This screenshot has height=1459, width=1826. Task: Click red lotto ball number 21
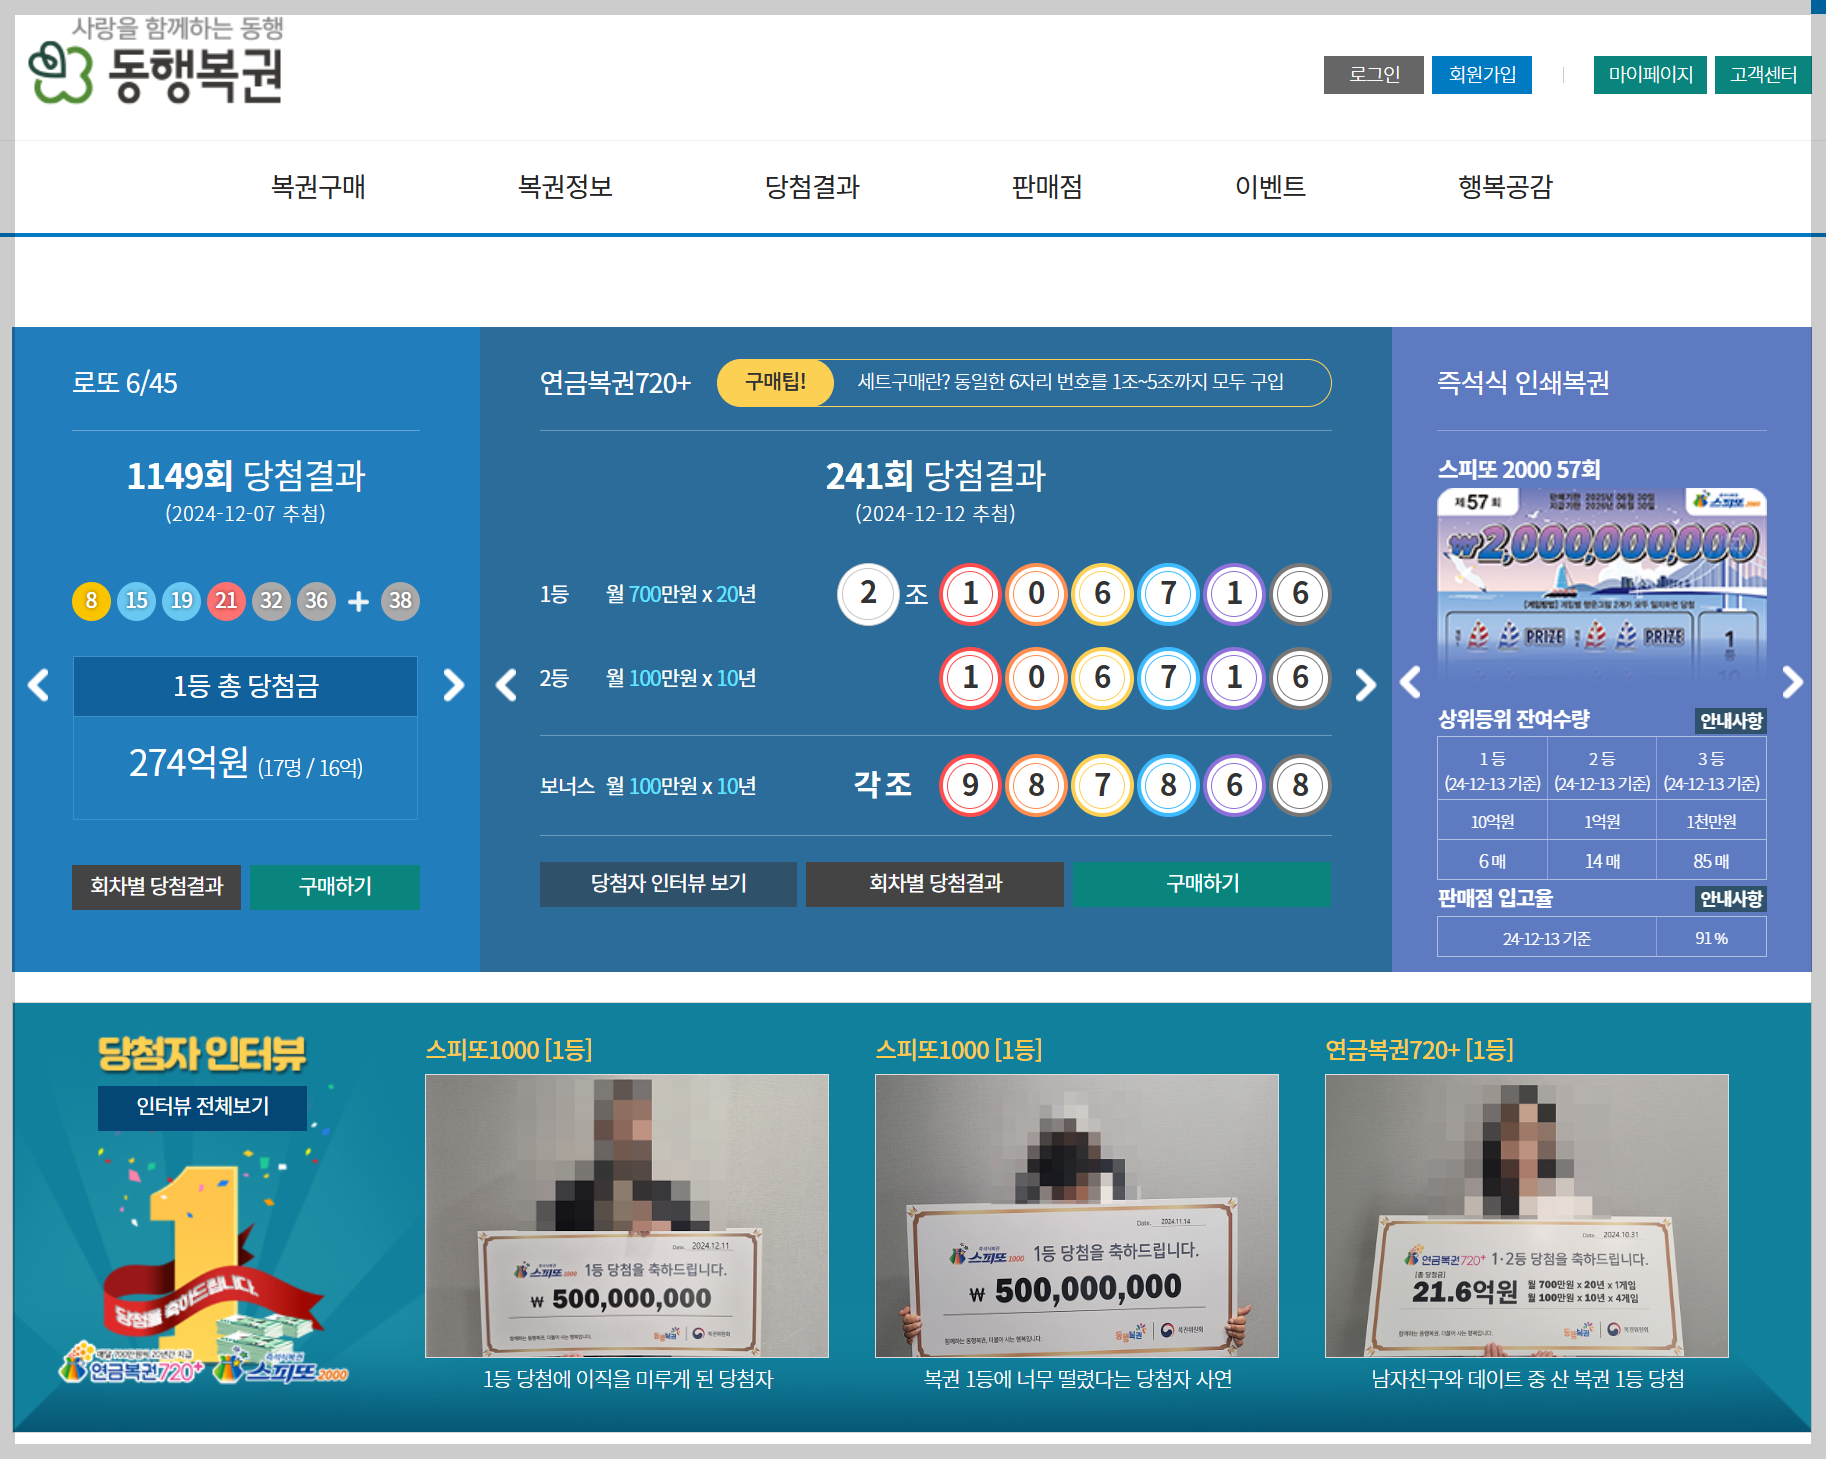pos(226,601)
